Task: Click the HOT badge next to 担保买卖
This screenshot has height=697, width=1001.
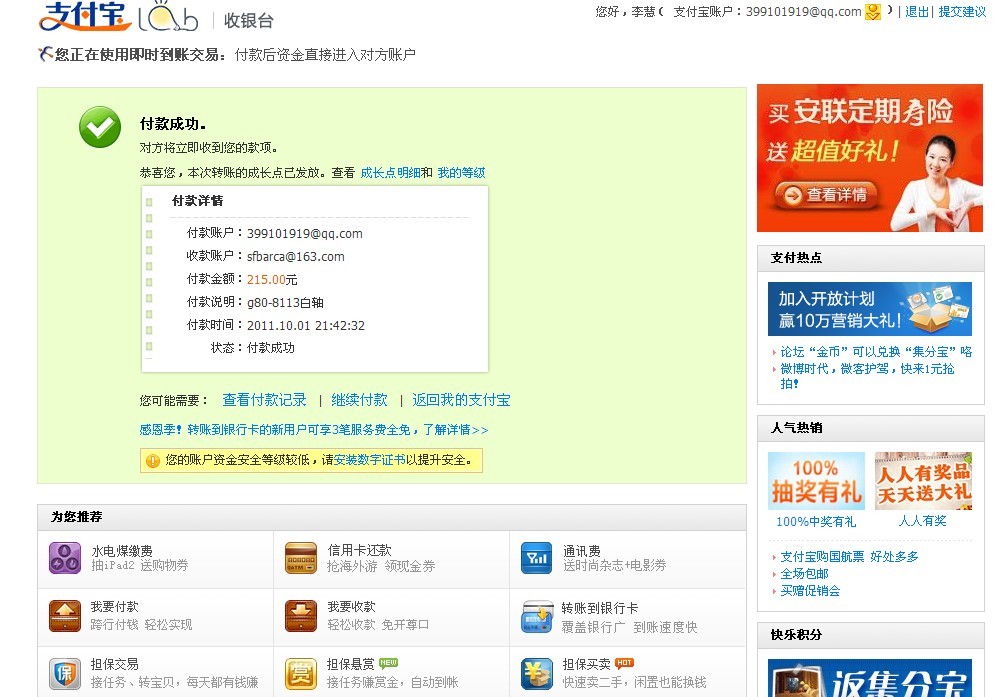Action: coord(624,663)
